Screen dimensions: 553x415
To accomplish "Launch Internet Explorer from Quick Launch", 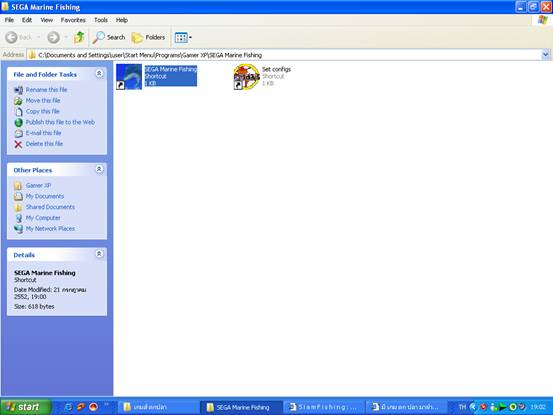I will [x=68, y=407].
